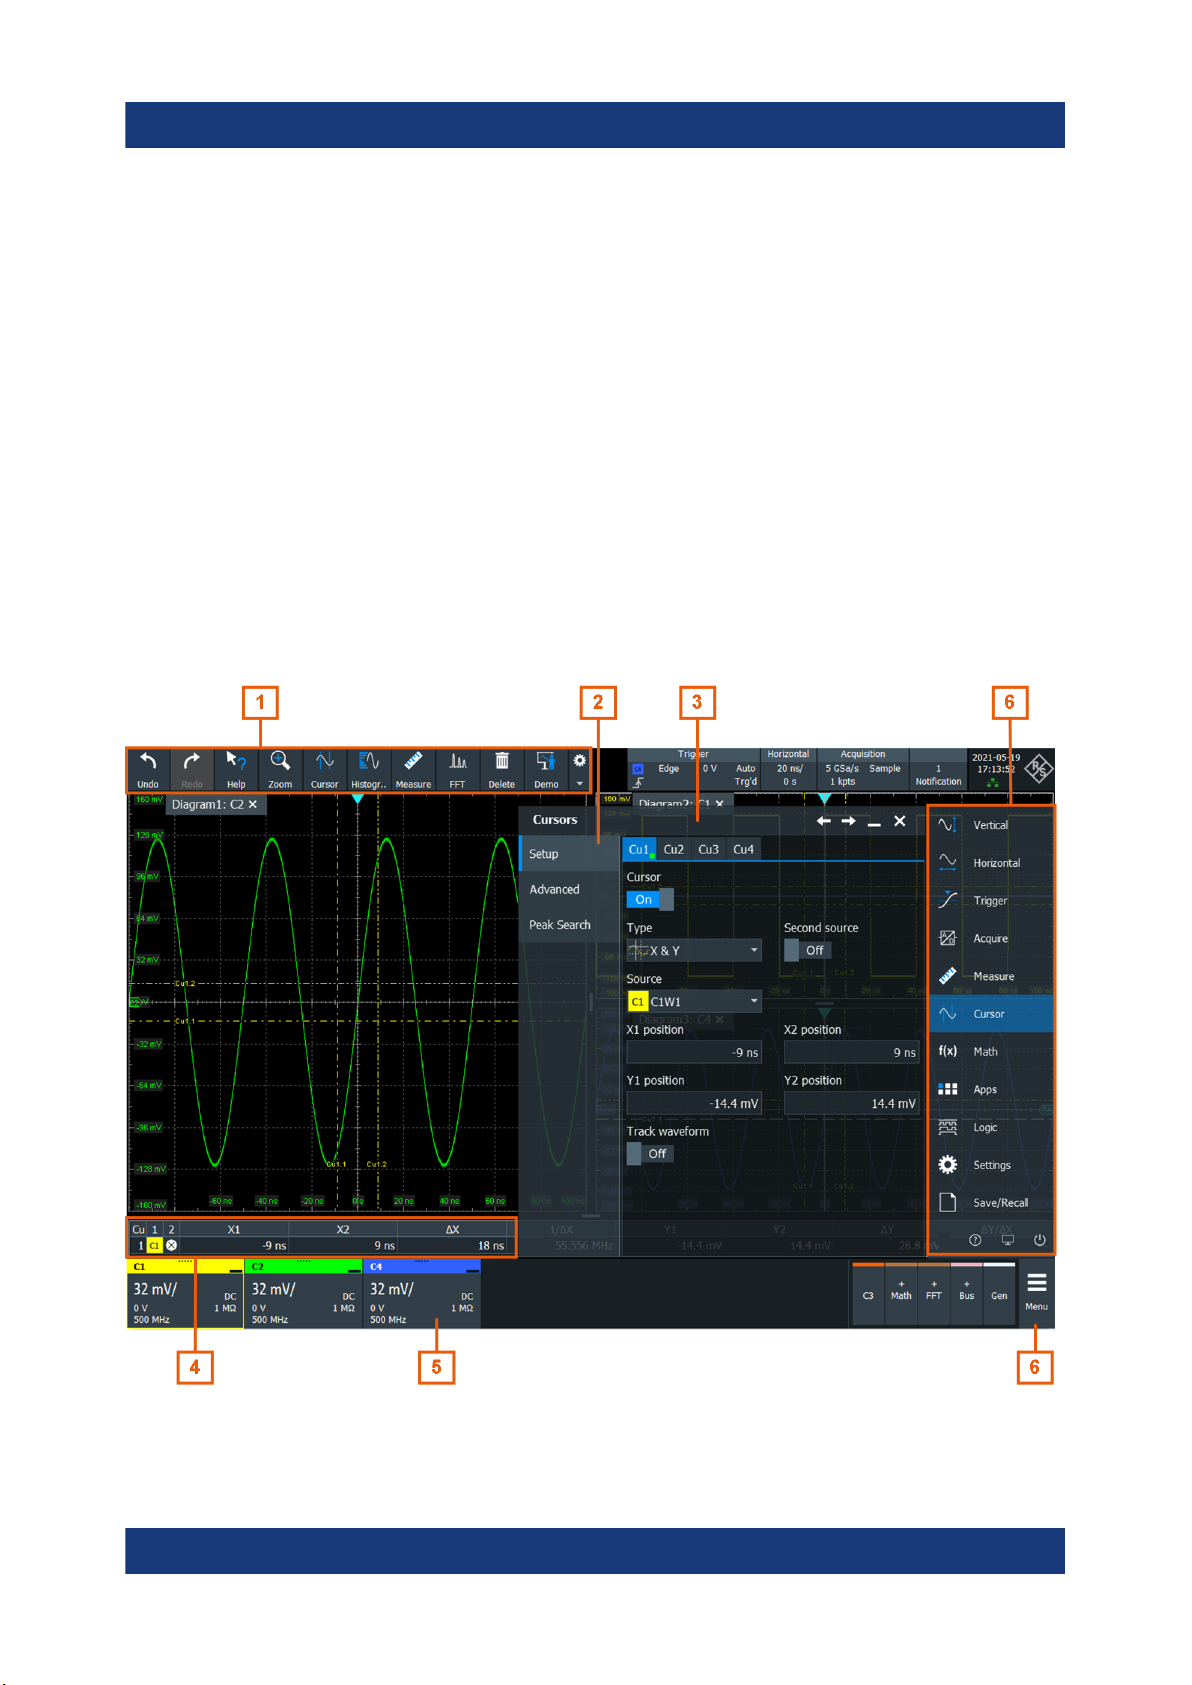Viewport: 1192px width, 1685px height.
Task: Open the Apps menu entry
Action: click(x=991, y=1090)
